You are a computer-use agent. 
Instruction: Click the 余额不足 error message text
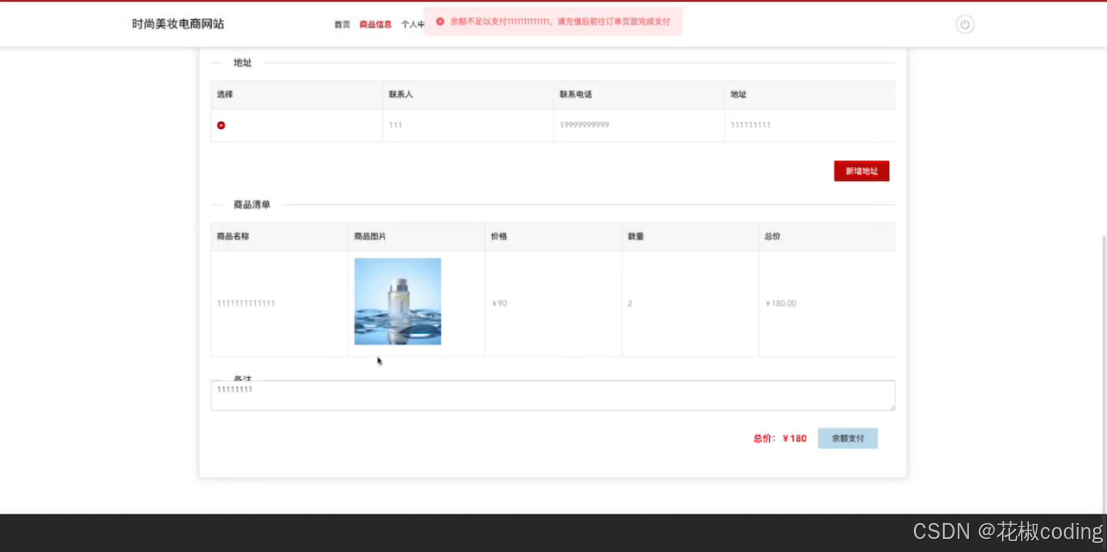click(x=561, y=22)
